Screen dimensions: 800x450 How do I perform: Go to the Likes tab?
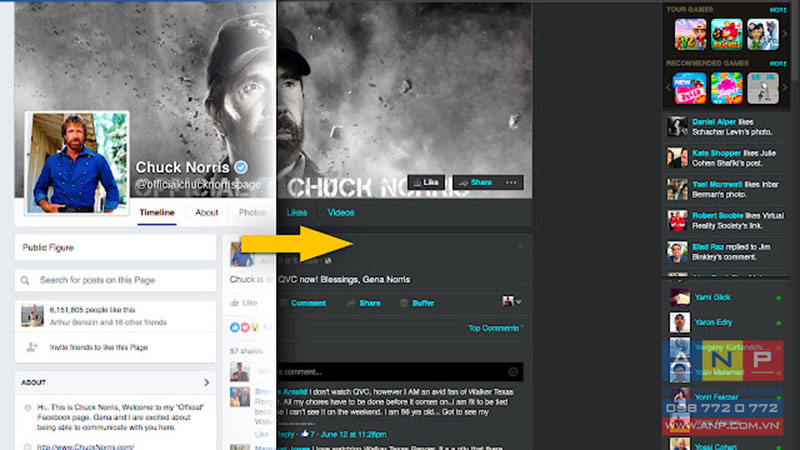[x=297, y=212]
